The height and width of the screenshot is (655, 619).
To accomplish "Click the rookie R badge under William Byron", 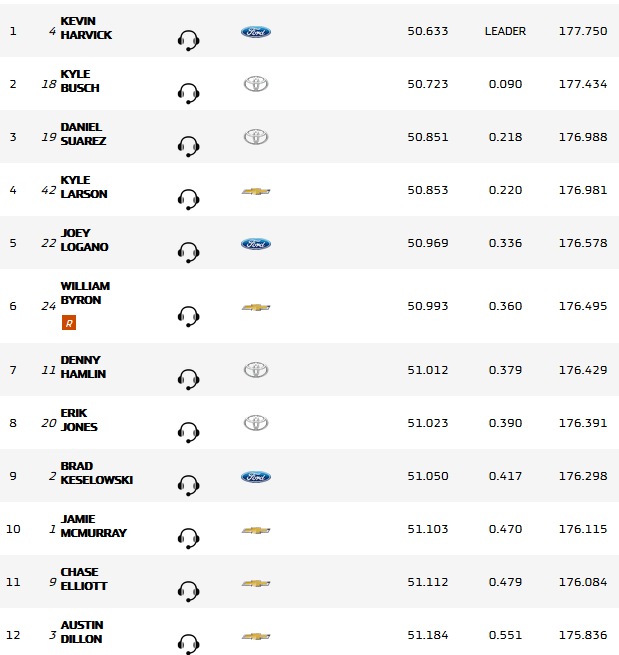I will click(68, 322).
